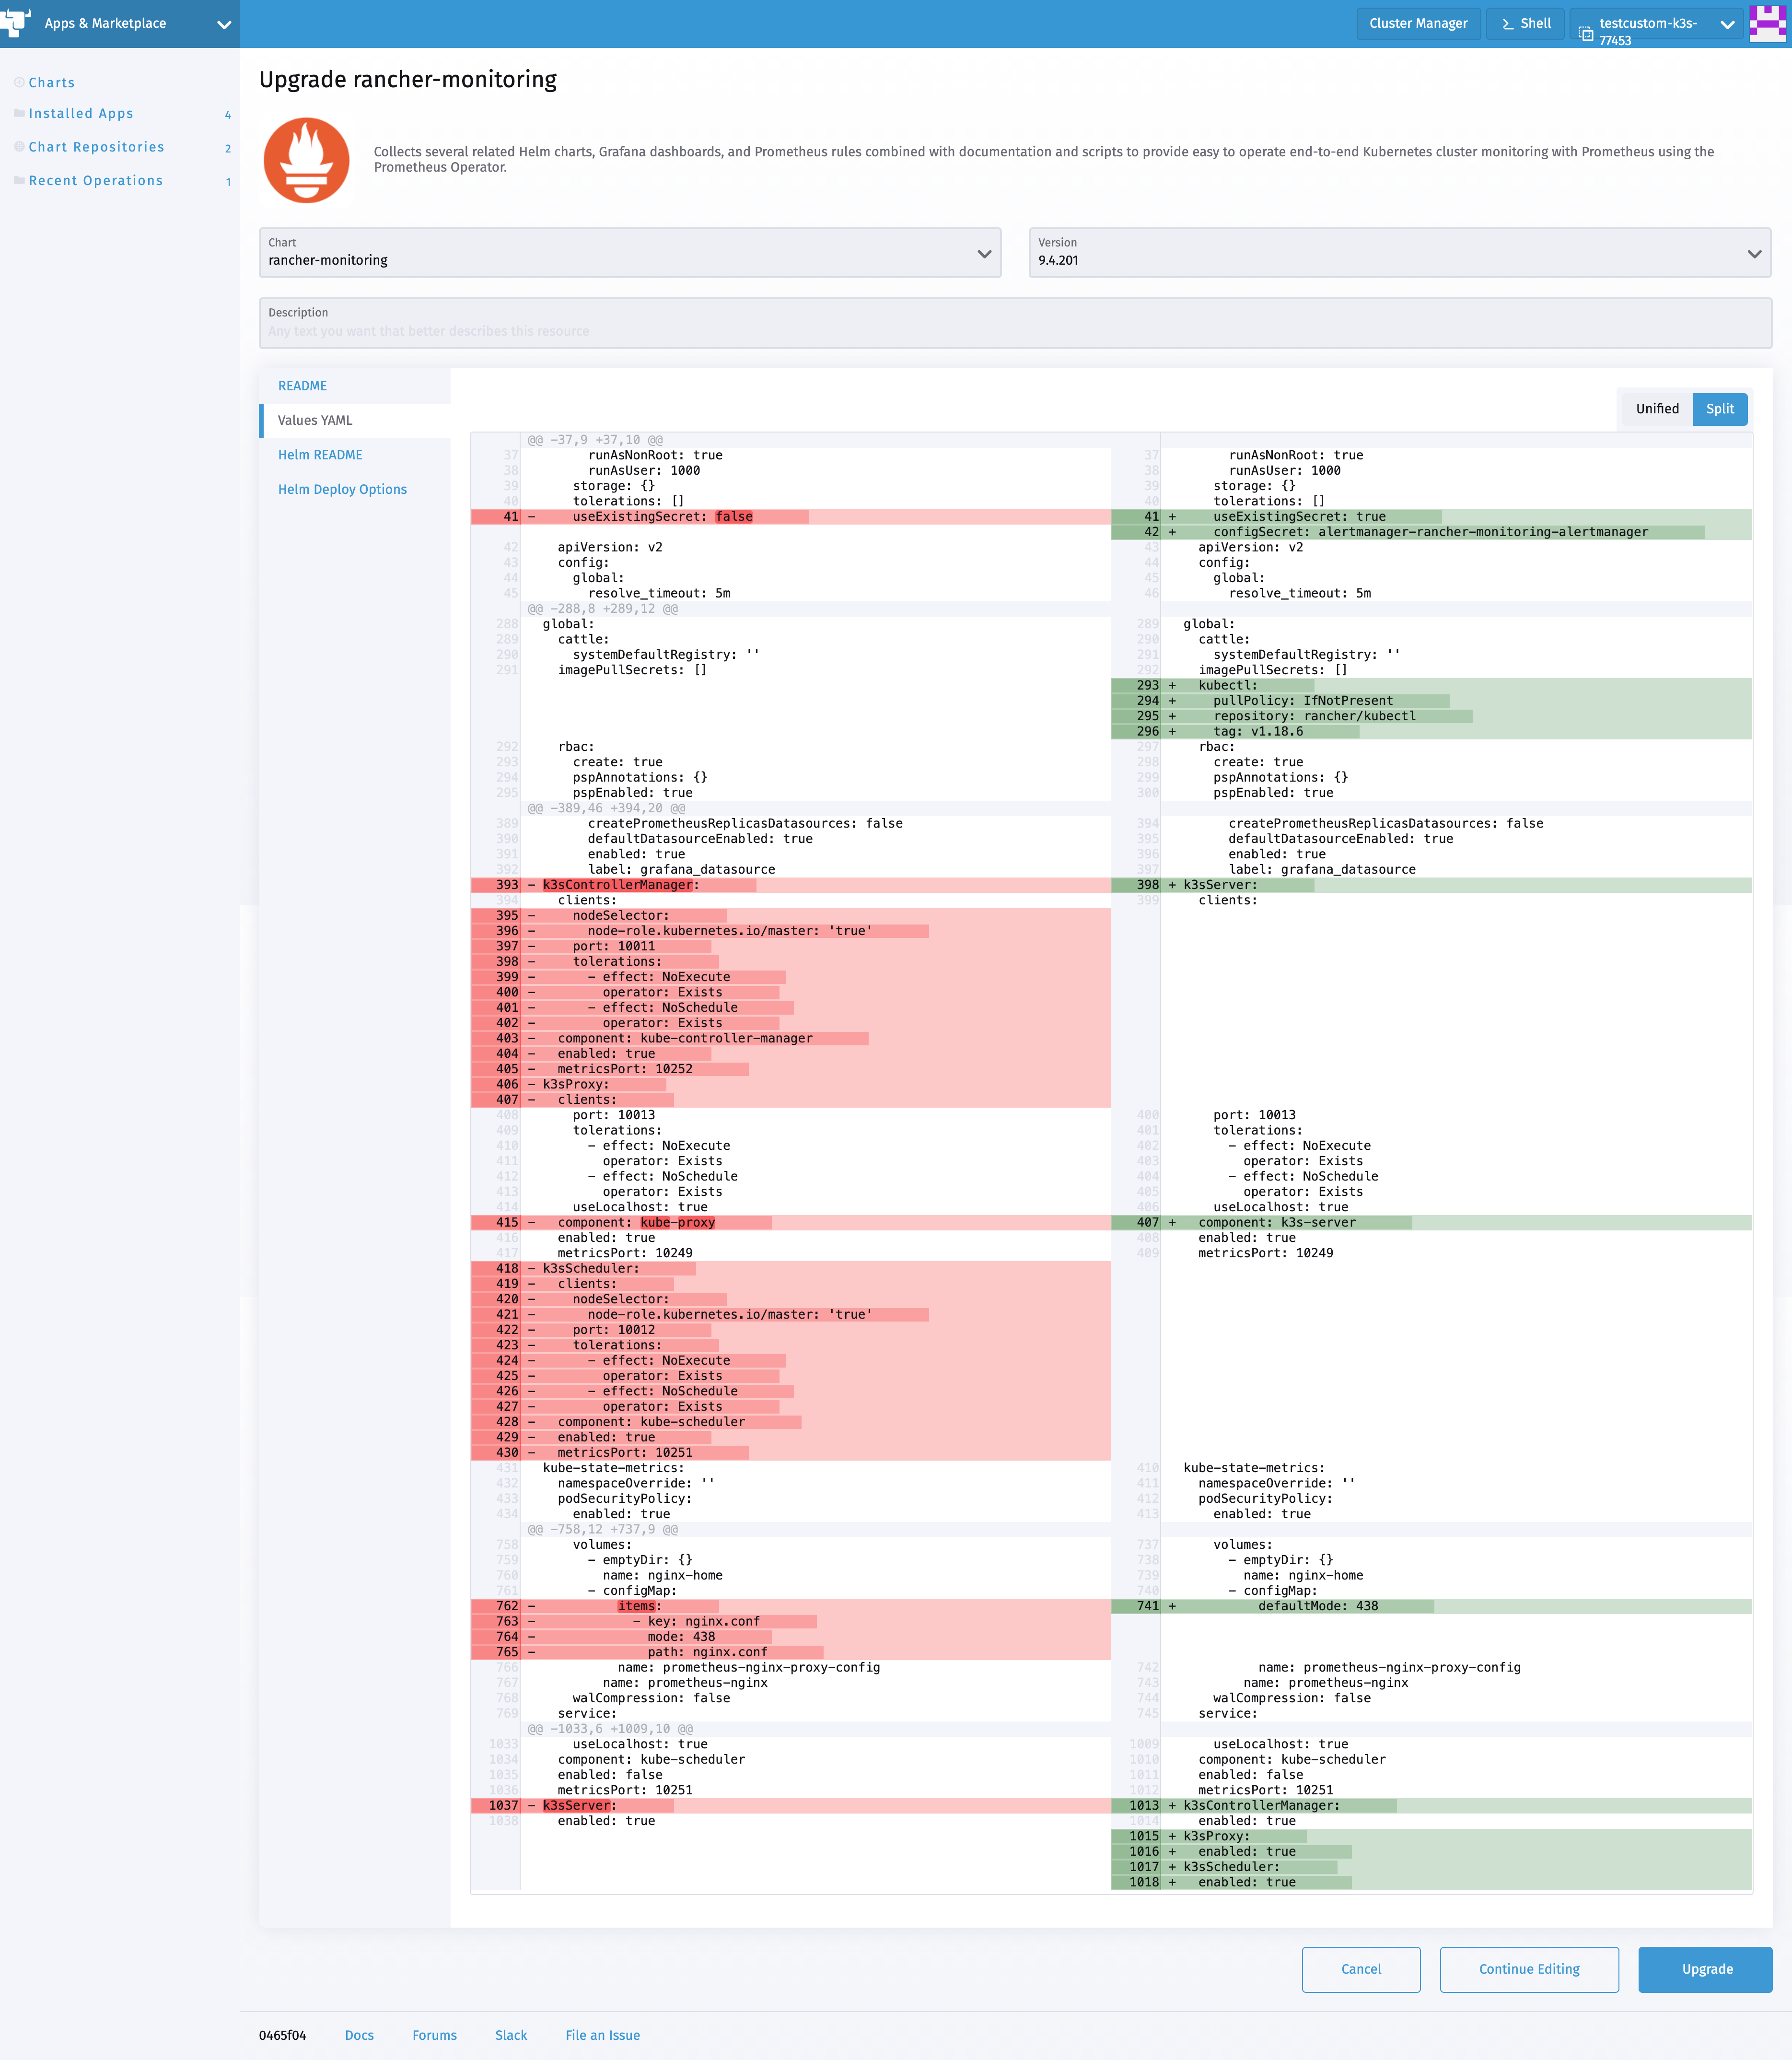This screenshot has width=1792, height=2060.
Task: Click the Prometheus chart icon
Action: tap(306, 160)
